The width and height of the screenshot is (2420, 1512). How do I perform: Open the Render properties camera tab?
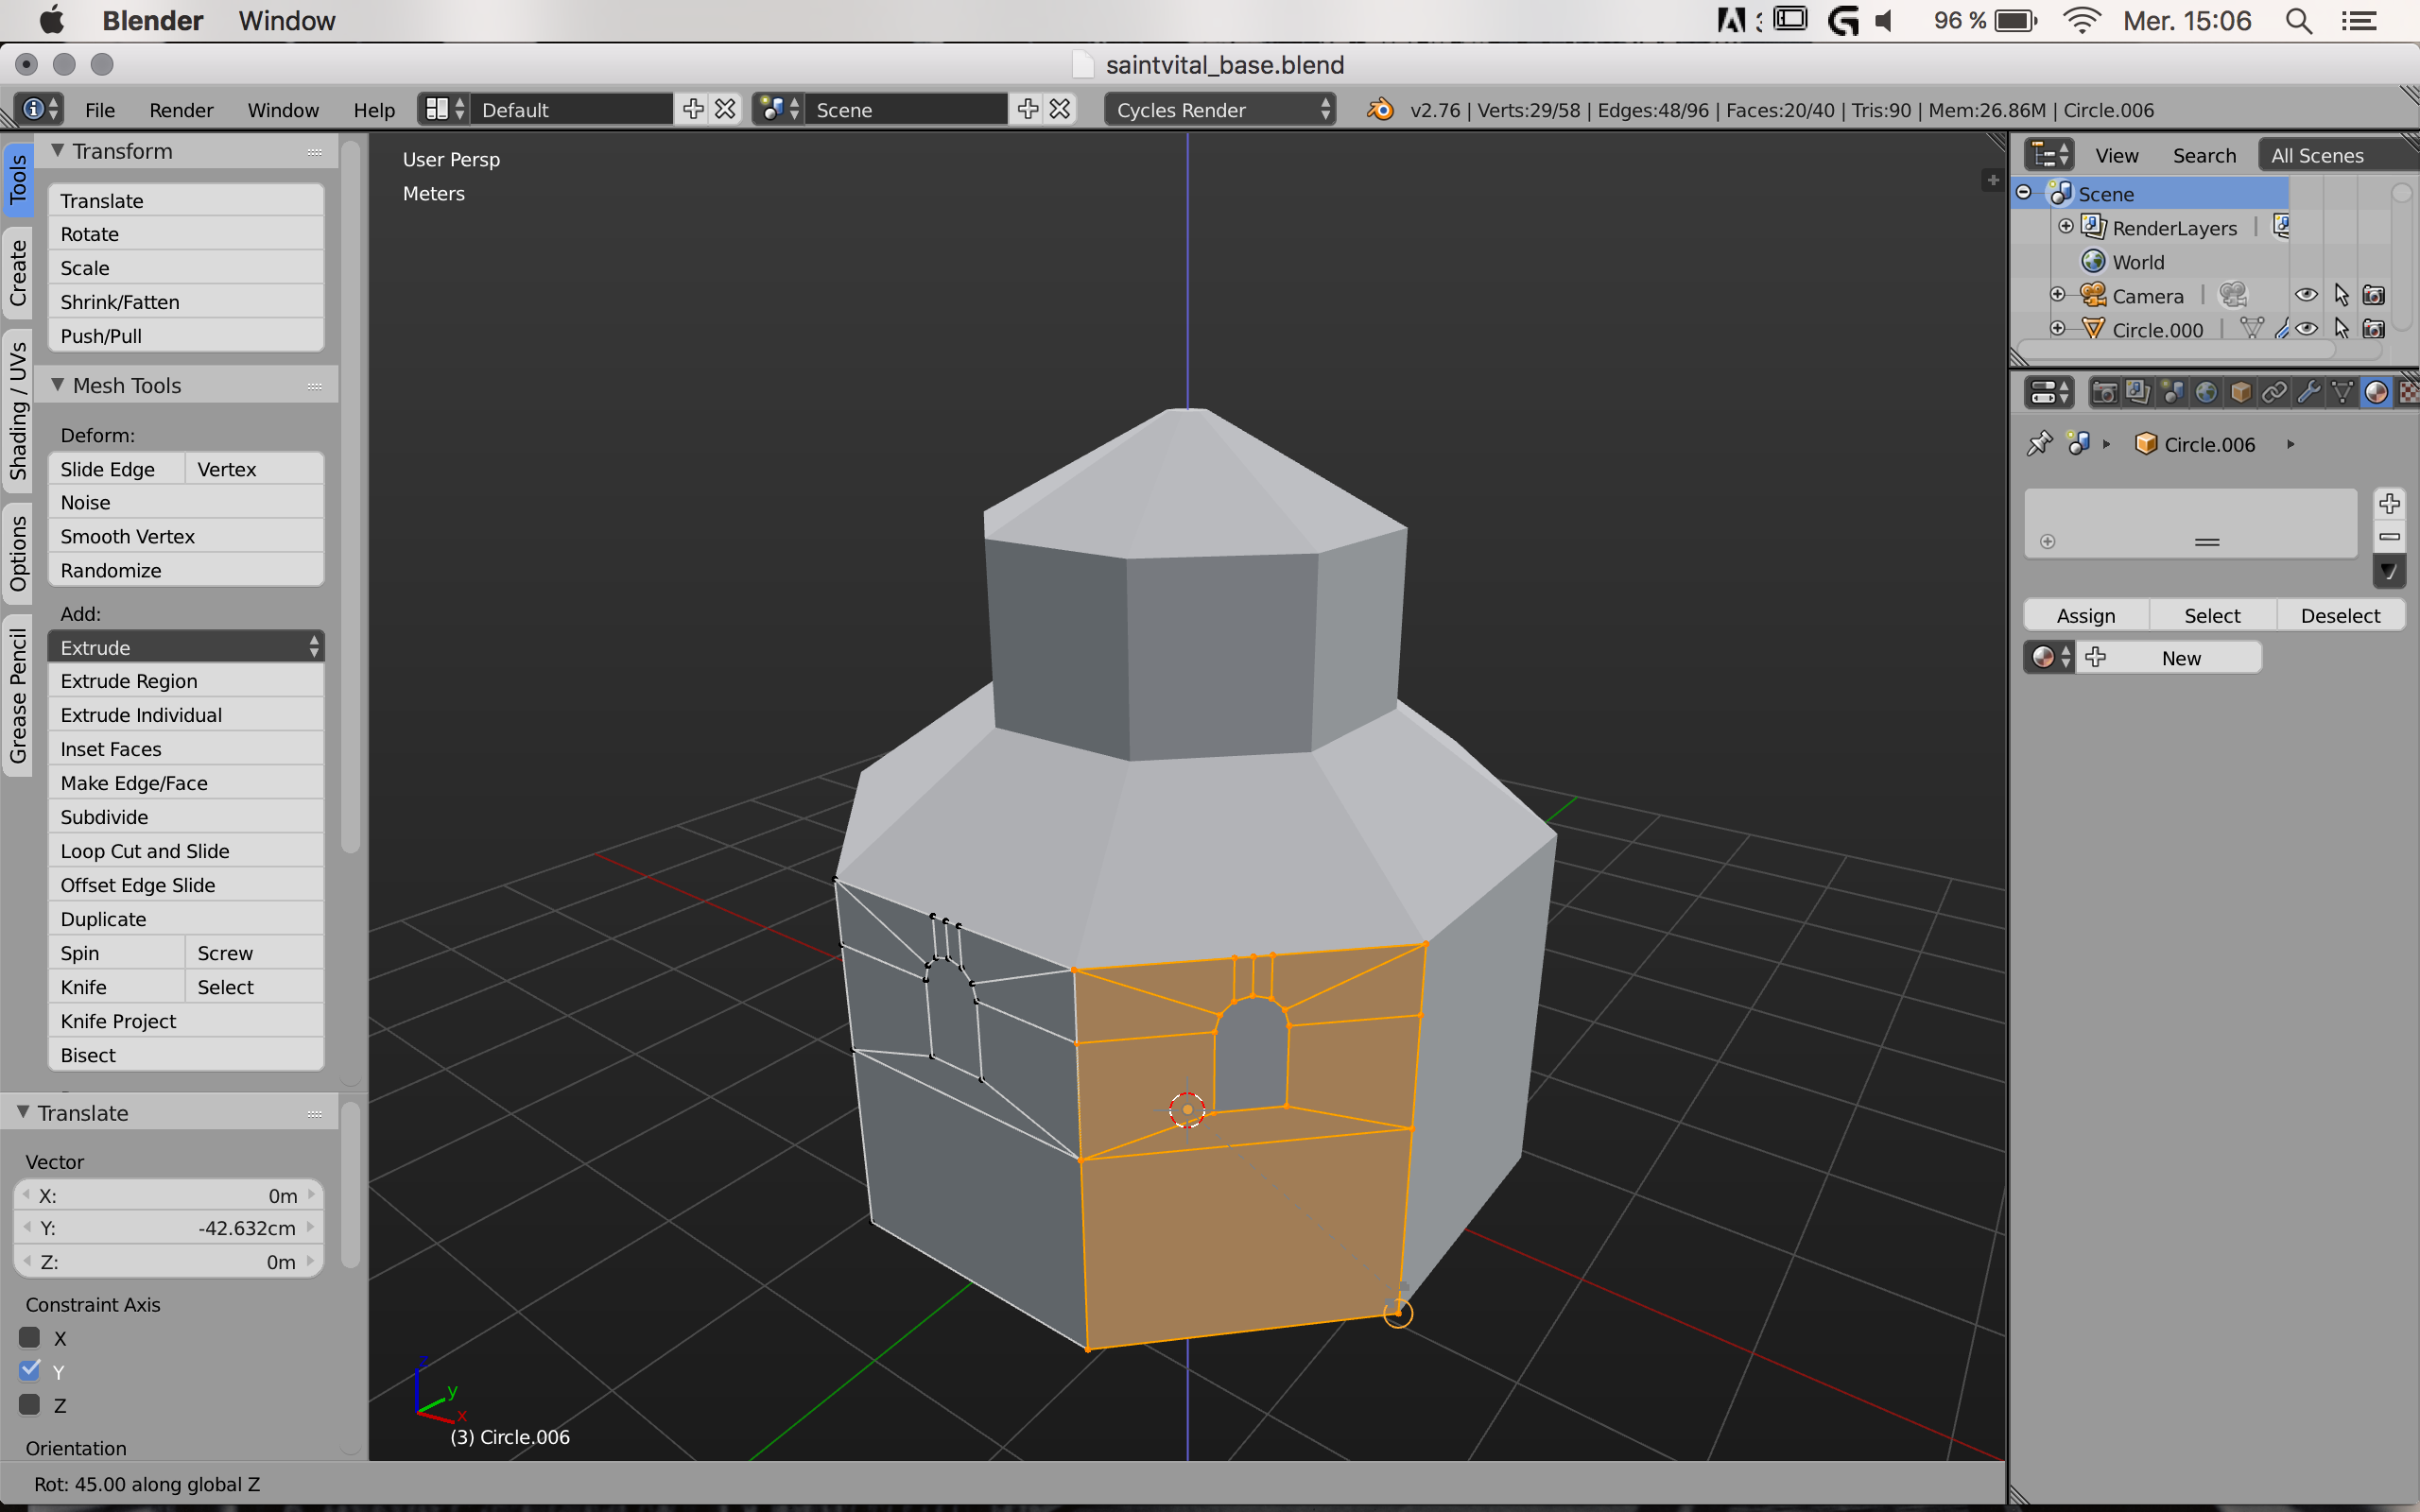click(x=2103, y=392)
